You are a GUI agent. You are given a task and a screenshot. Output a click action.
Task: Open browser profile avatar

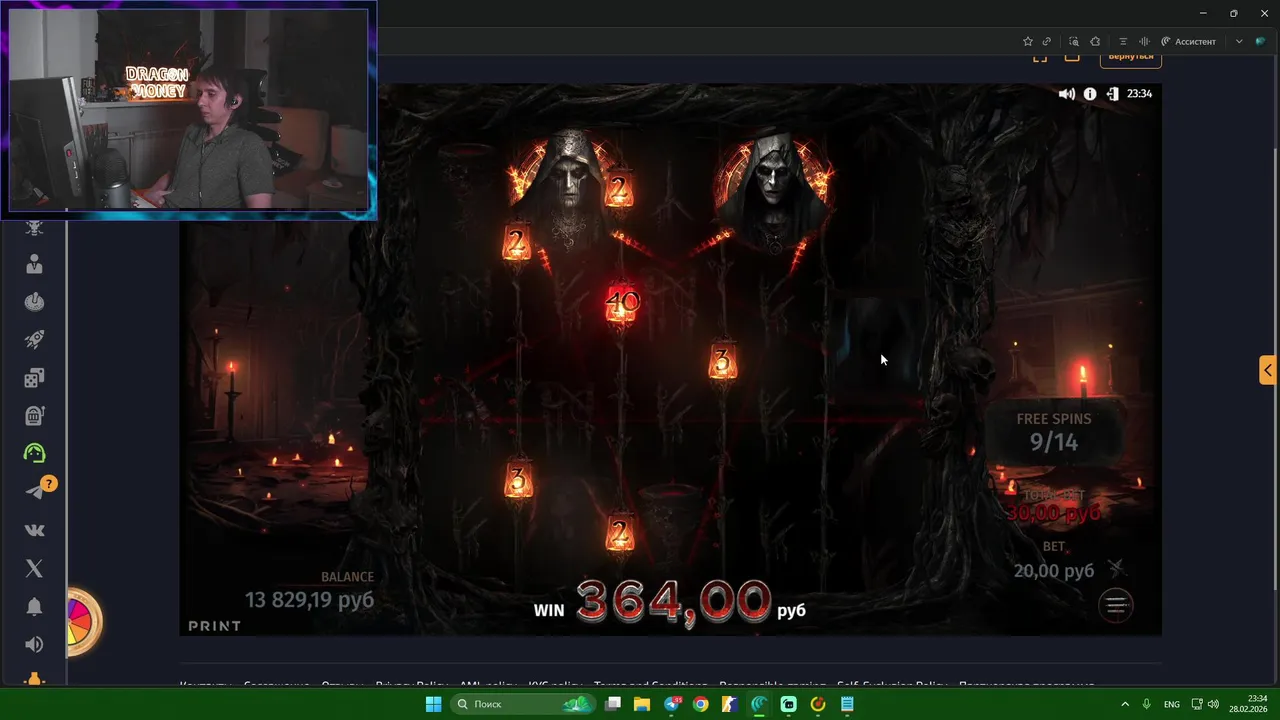[1261, 42]
